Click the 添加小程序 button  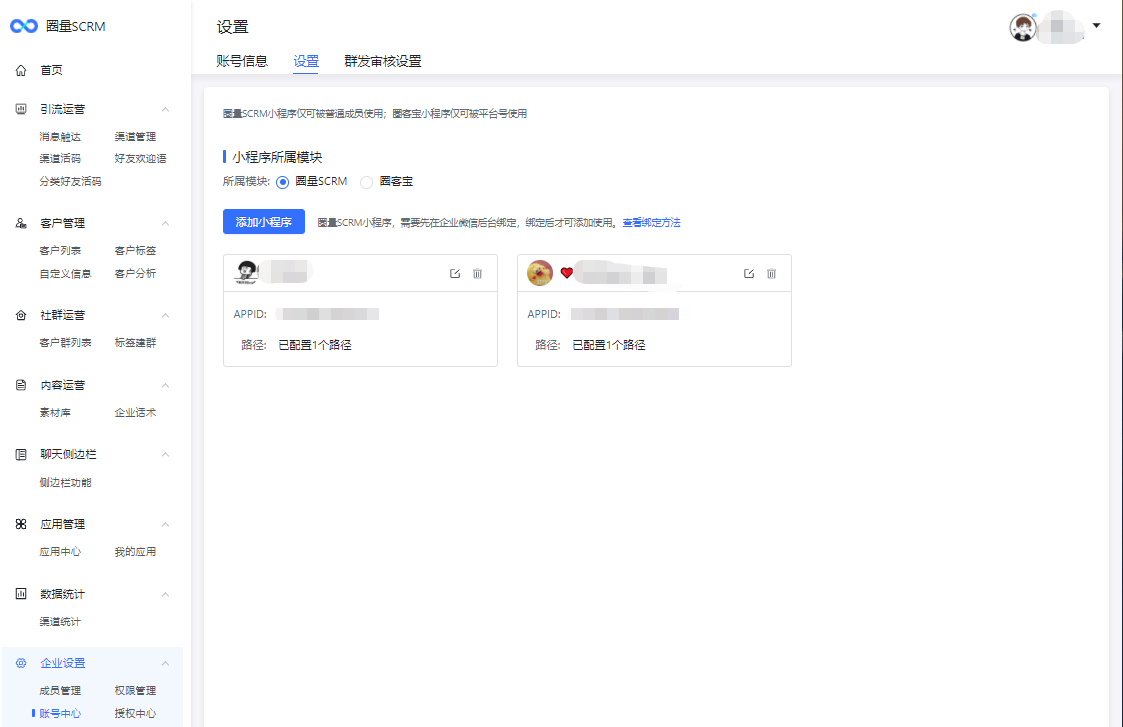263,222
